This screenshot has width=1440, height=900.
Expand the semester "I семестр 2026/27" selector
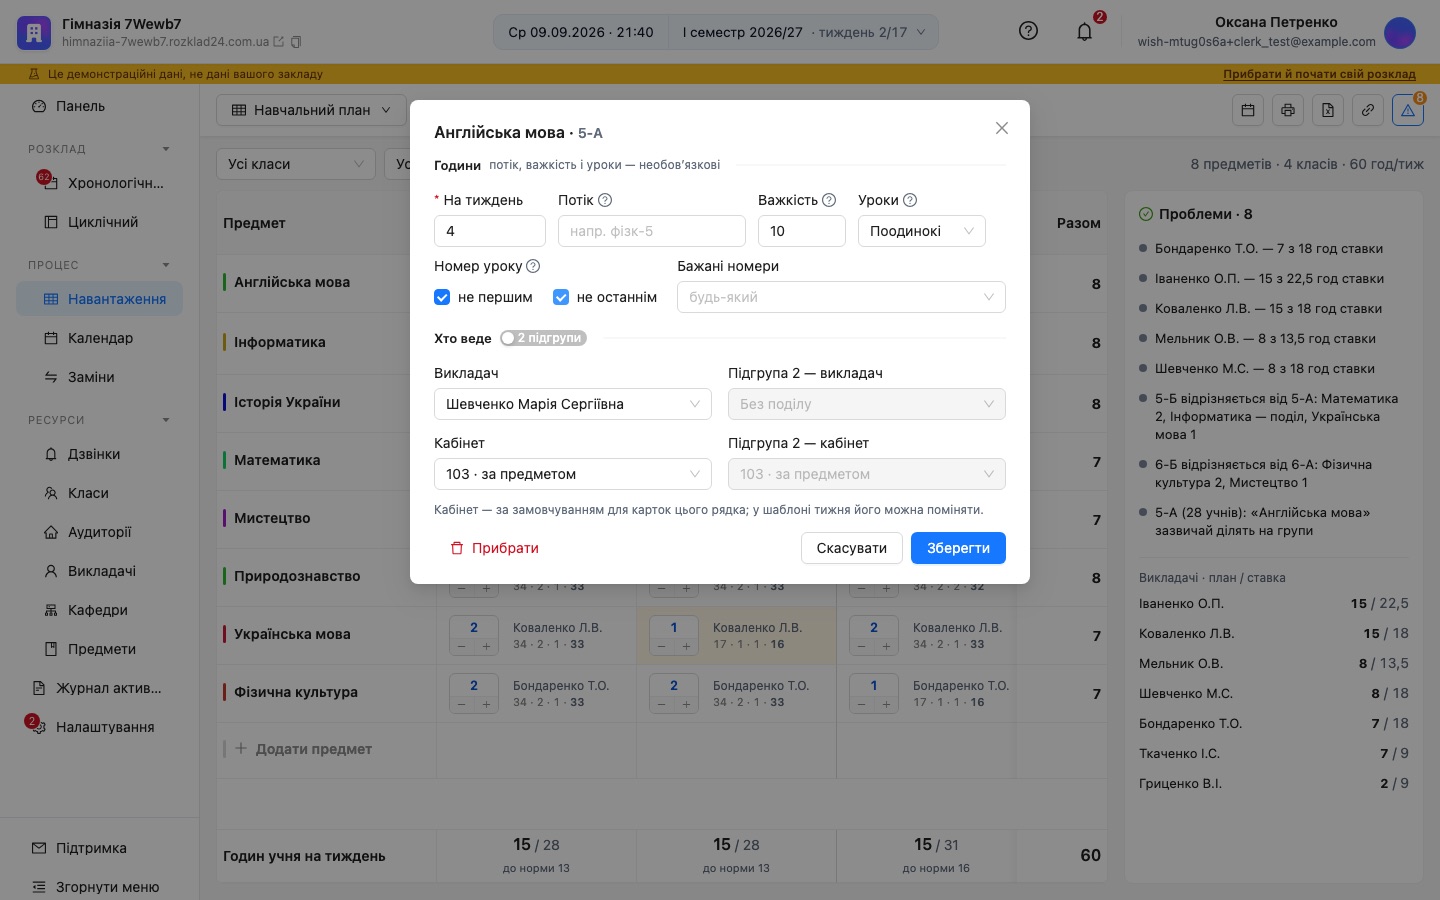tap(804, 32)
